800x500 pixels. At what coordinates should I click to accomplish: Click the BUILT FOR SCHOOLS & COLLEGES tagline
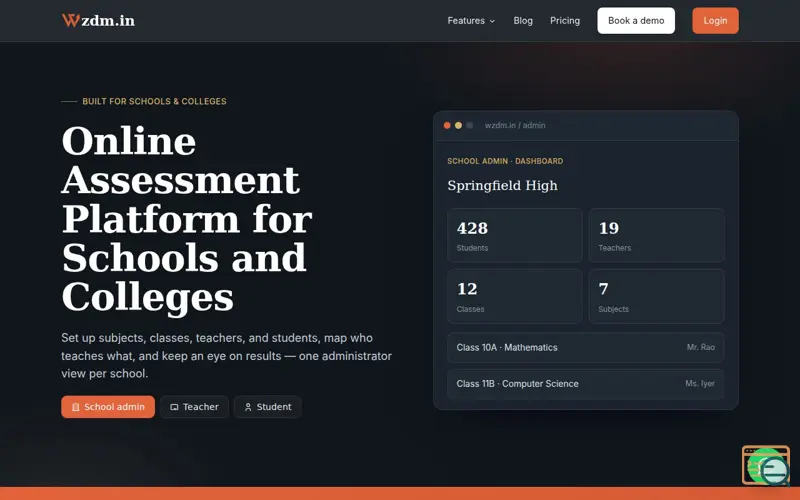[x=154, y=102]
